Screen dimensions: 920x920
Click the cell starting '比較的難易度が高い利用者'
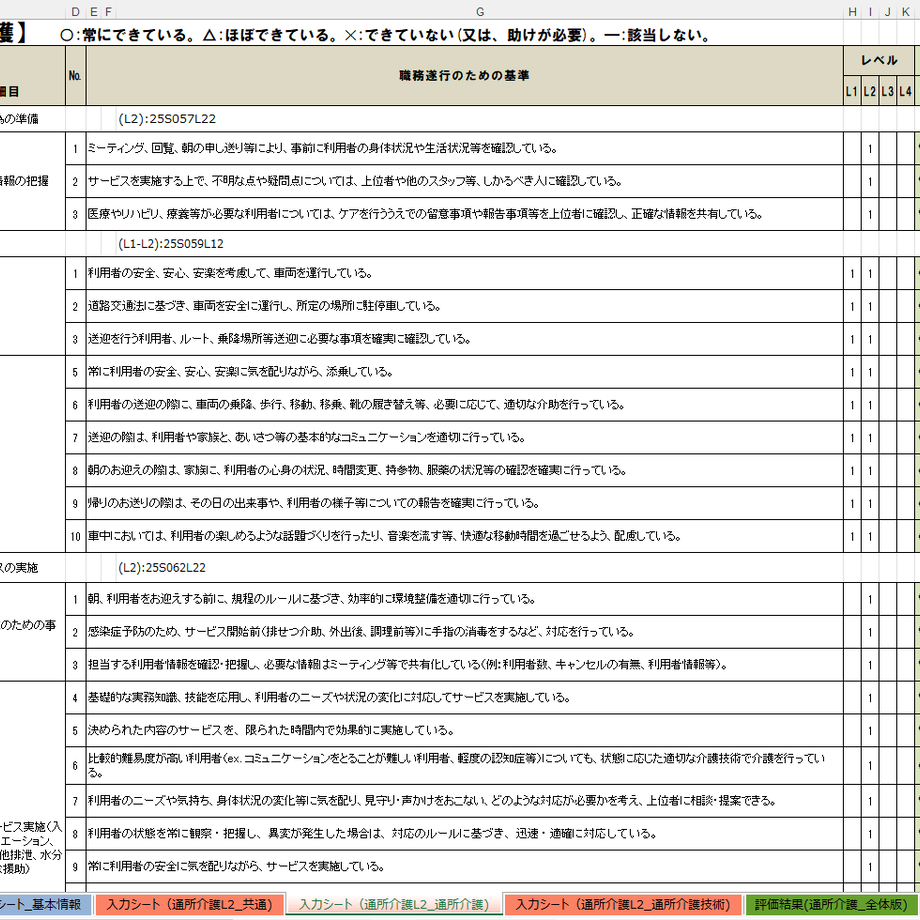pos(465,766)
